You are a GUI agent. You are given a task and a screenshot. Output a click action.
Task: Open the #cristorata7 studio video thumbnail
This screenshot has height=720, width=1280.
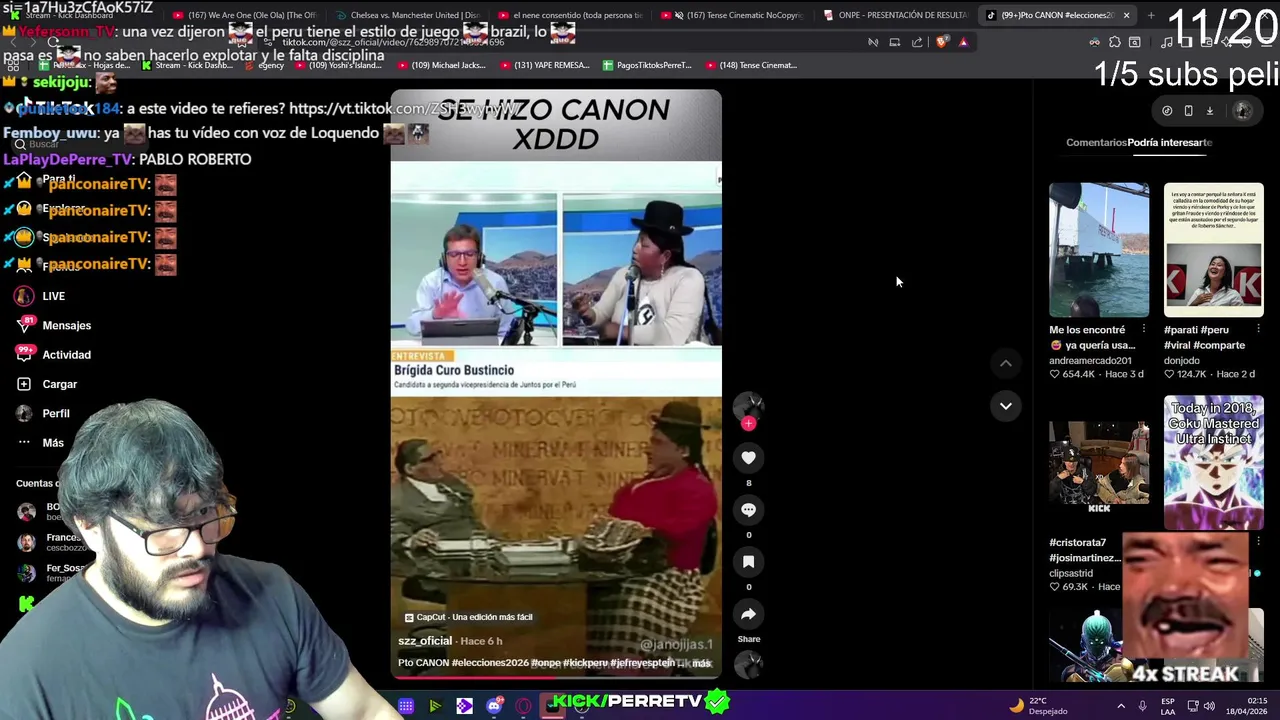(1099, 462)
